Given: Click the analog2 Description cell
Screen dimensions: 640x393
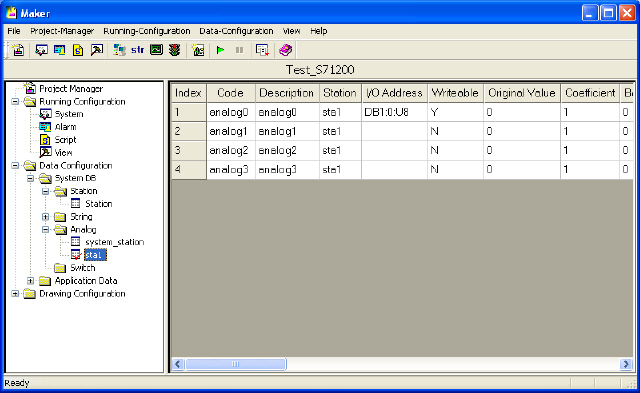Looking at the screenshot, I should (287, 151).
